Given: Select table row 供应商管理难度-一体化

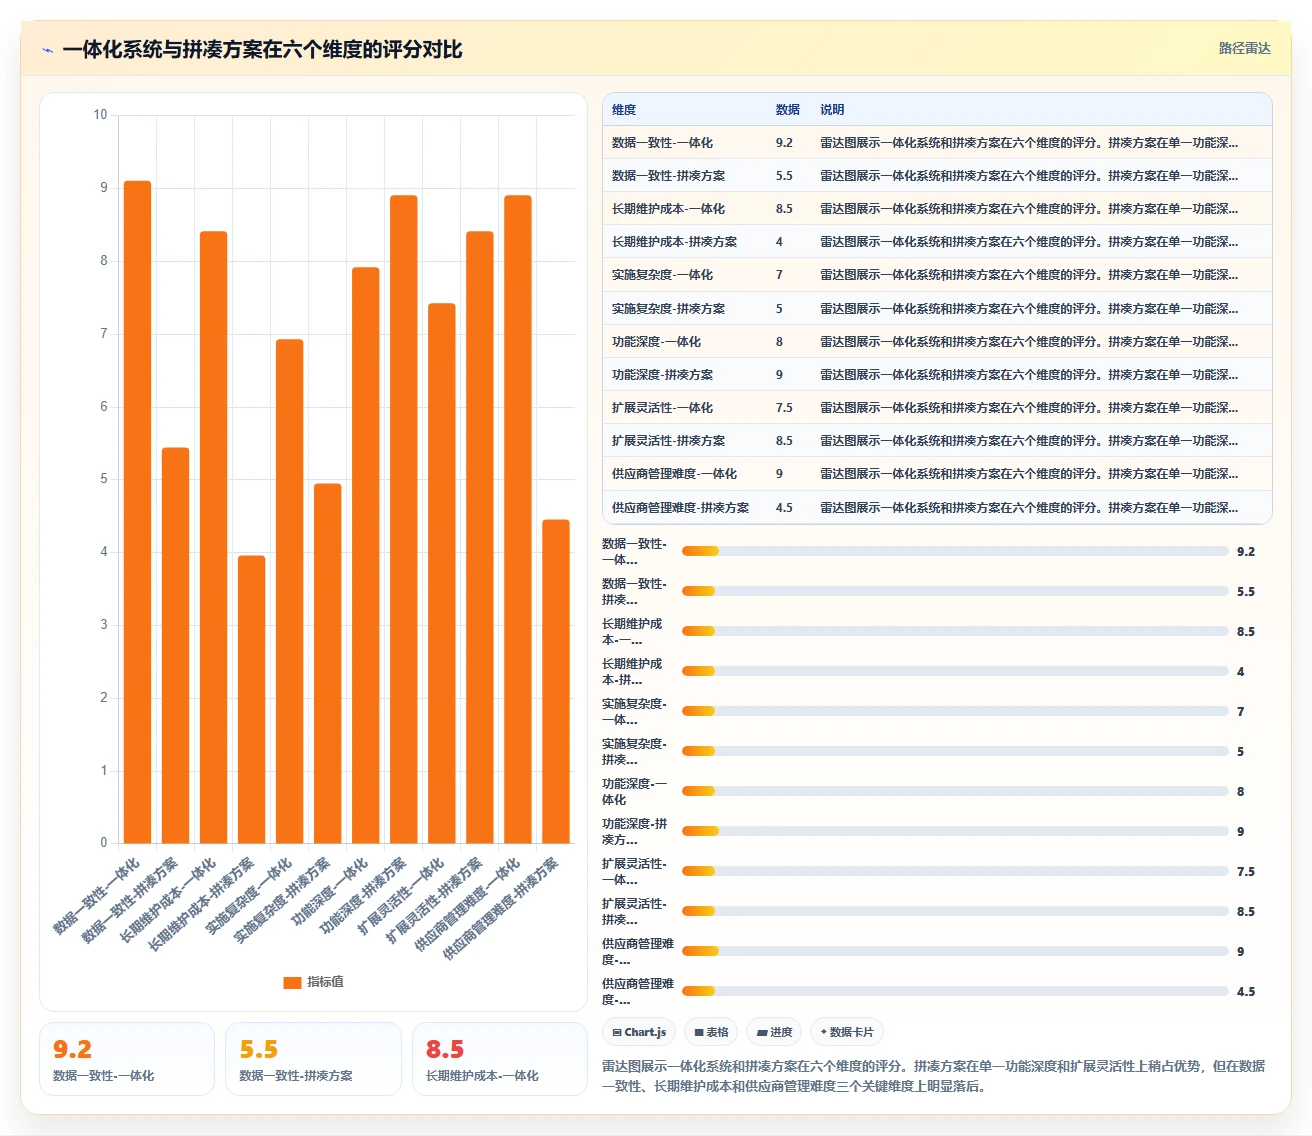Looking at the screenshot, I should coord(937,473).
